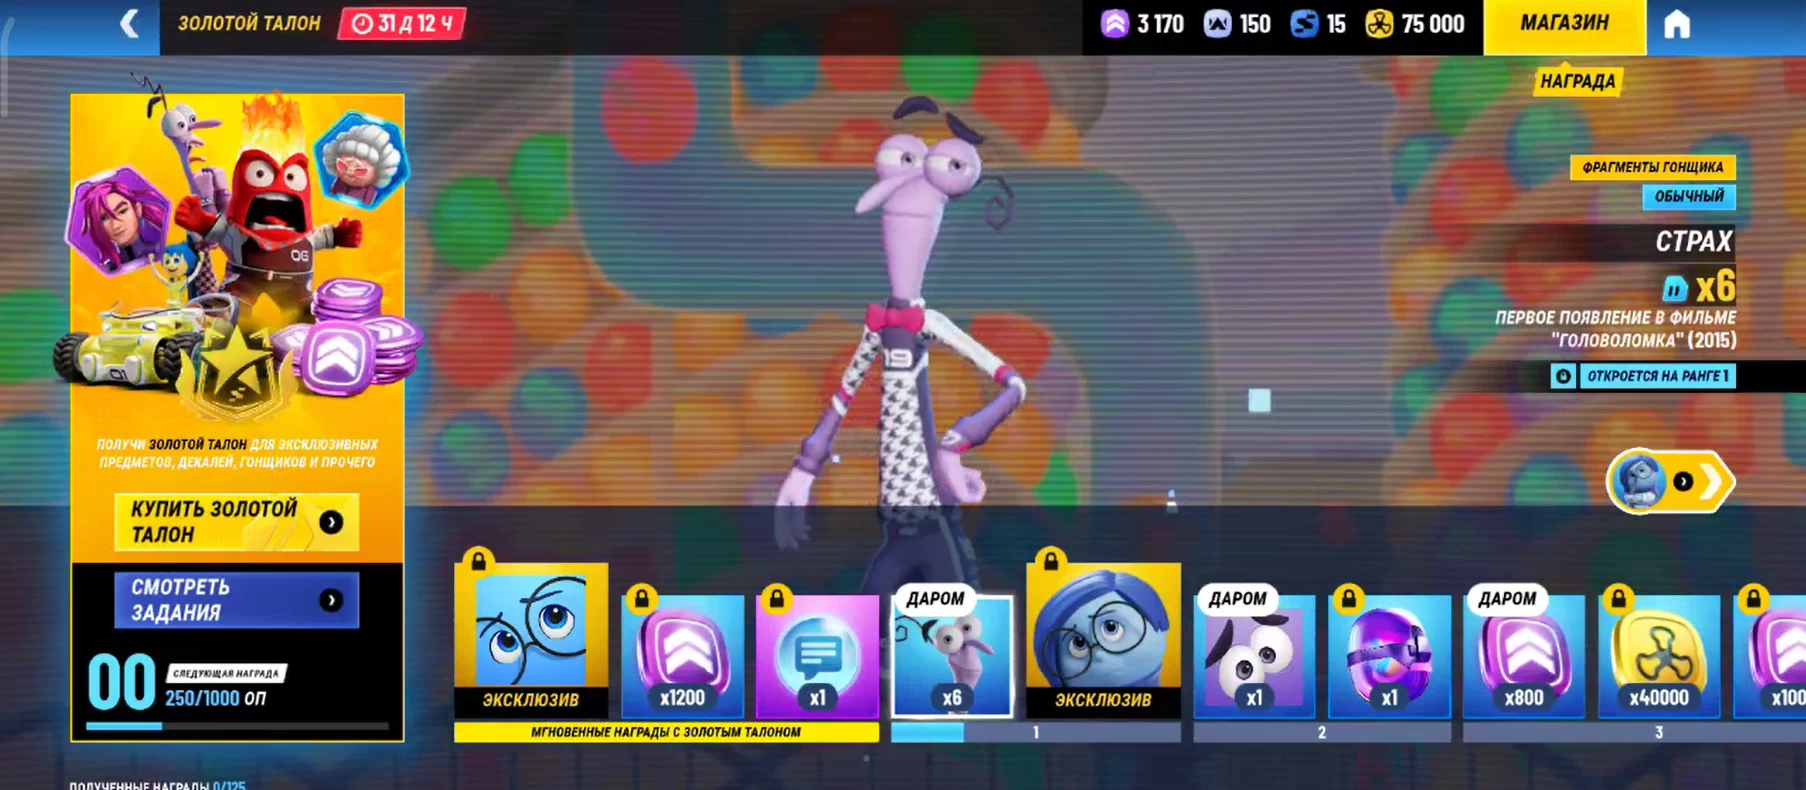Select the free Fear x6 reward tile

[x=951, y=655]
